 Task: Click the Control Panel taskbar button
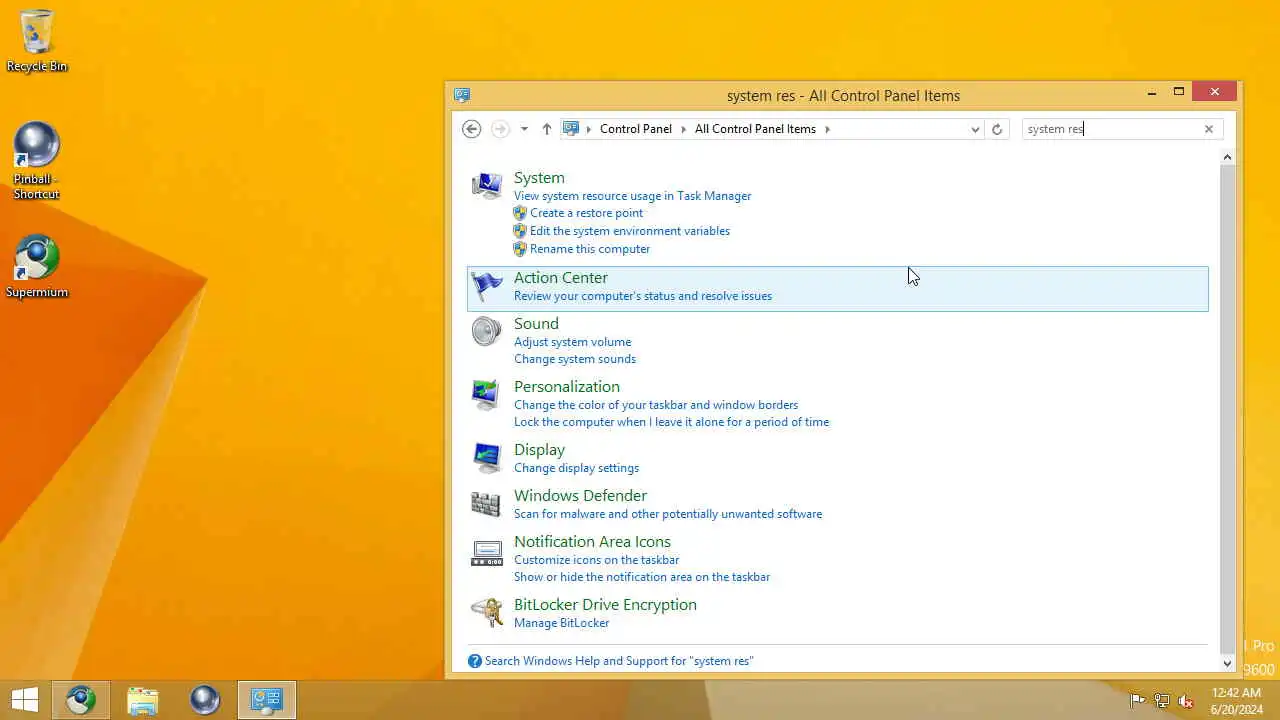coord(267,700)
